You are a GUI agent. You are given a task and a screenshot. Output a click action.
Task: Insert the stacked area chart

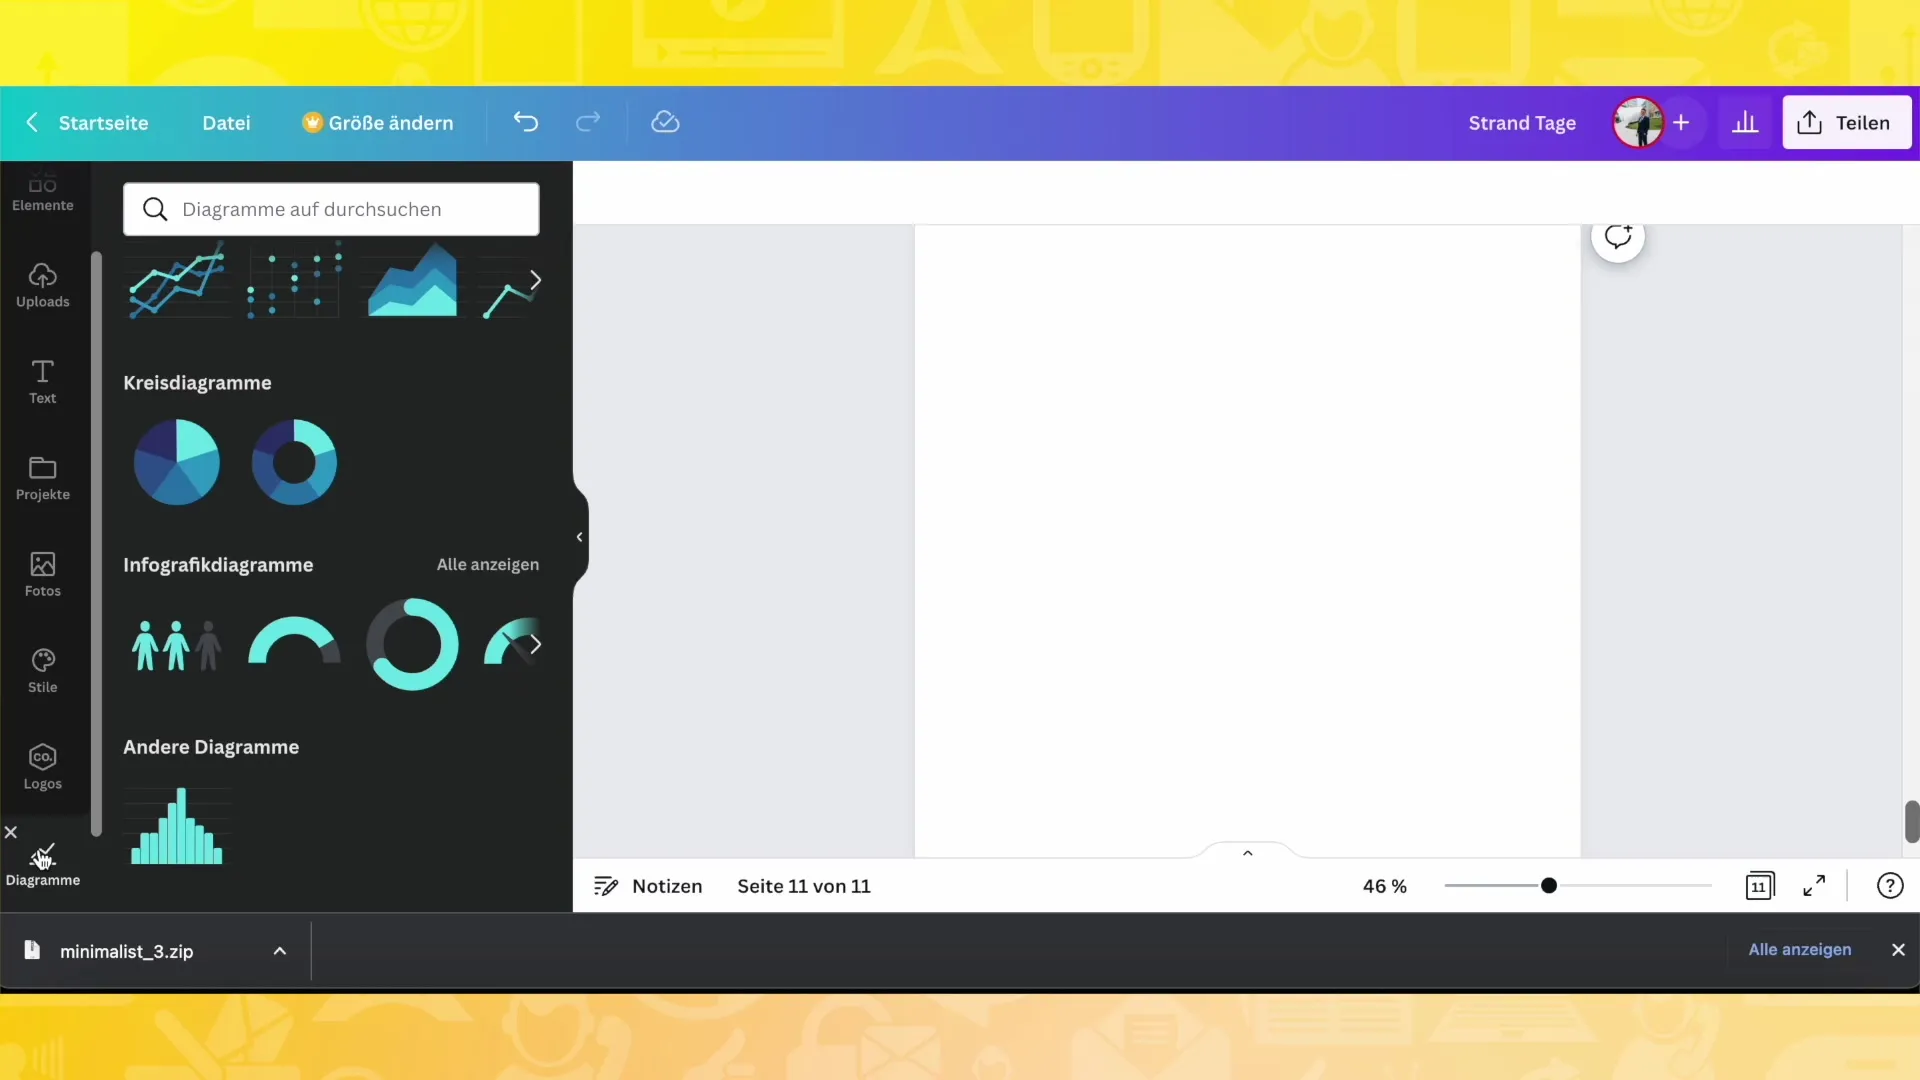(412, 280)
